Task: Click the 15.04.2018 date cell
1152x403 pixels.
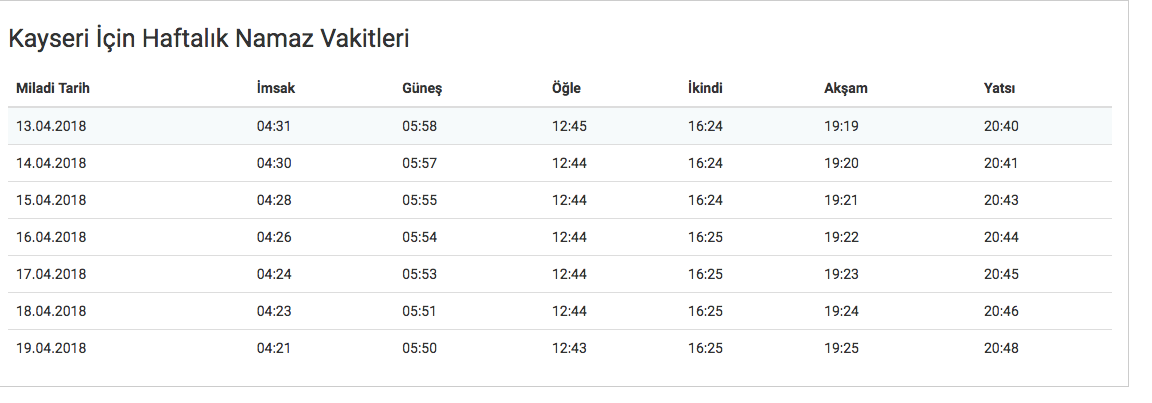Action: tap(51, 200)
